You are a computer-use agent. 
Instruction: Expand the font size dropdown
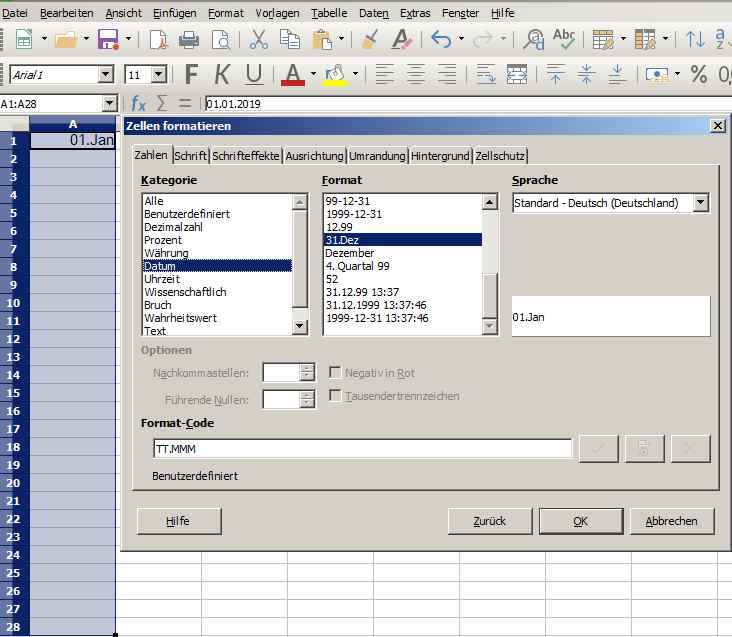[x=160, y=75]
